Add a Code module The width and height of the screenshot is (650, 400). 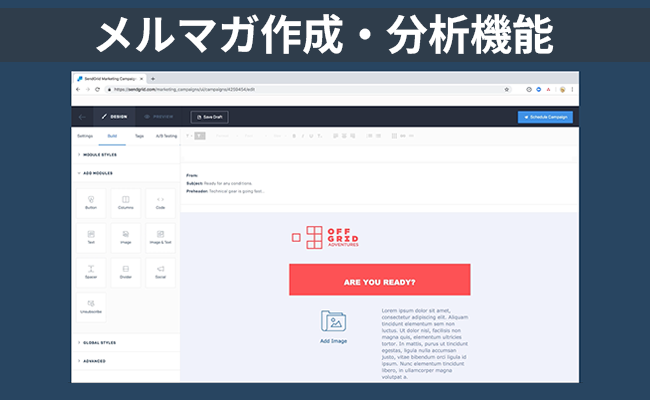point(160,203)
